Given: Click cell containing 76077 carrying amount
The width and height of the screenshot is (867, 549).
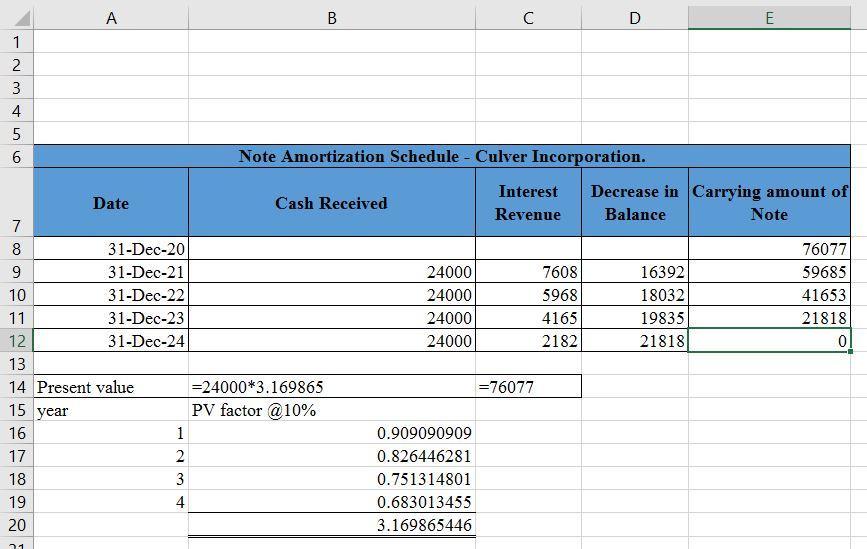Looking at the screenshot, I should (769, 249).
